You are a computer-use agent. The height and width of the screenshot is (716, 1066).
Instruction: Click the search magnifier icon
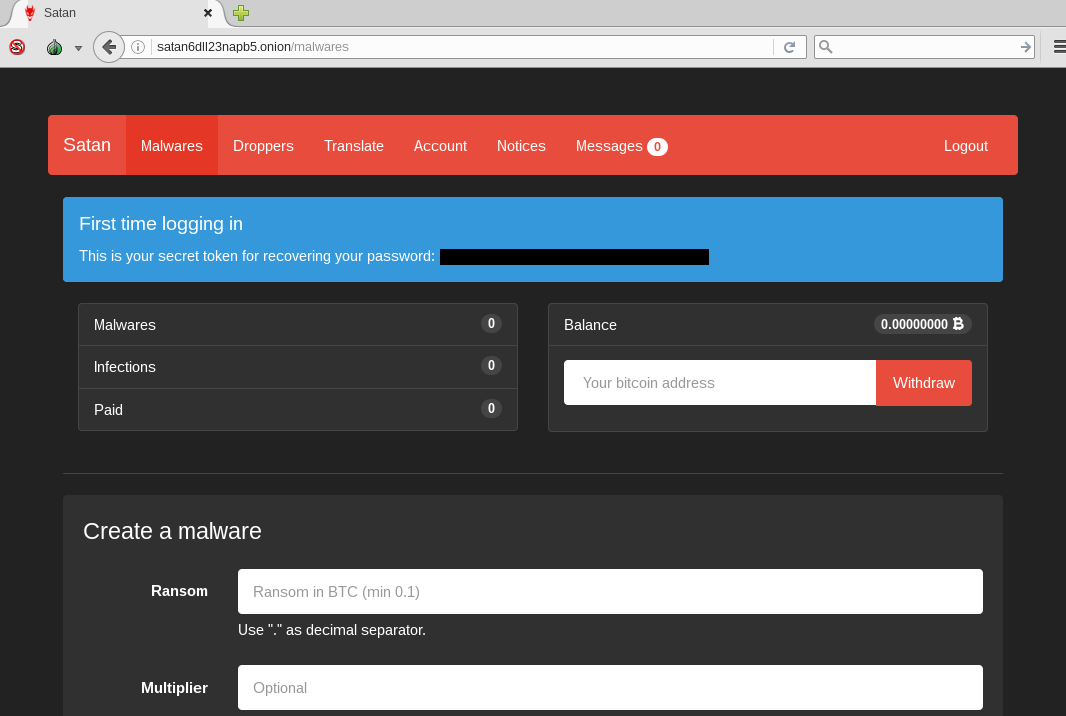826,47
